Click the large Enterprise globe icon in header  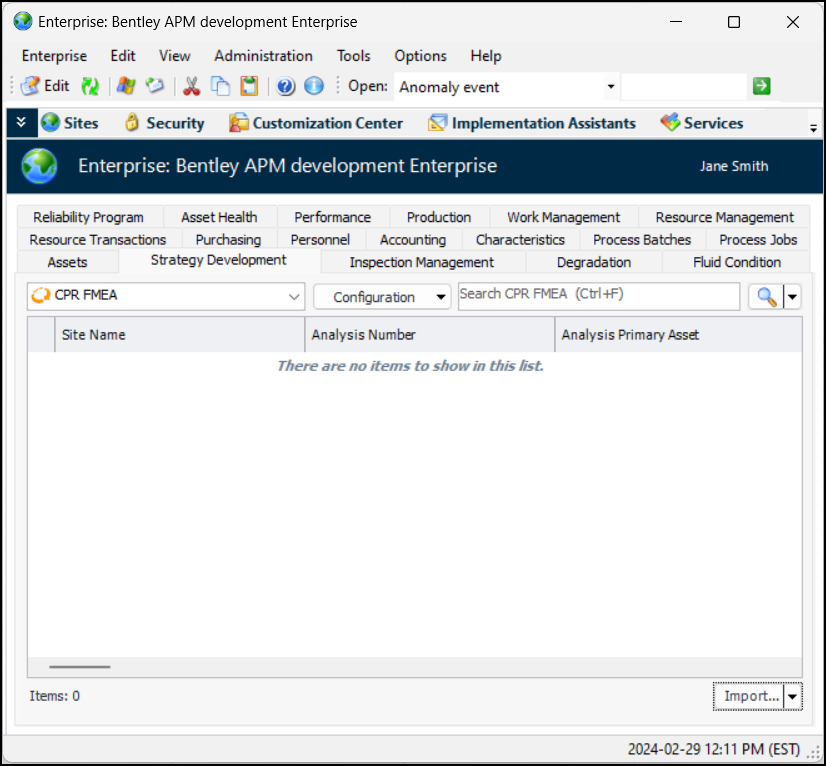(x=40, y=166)
